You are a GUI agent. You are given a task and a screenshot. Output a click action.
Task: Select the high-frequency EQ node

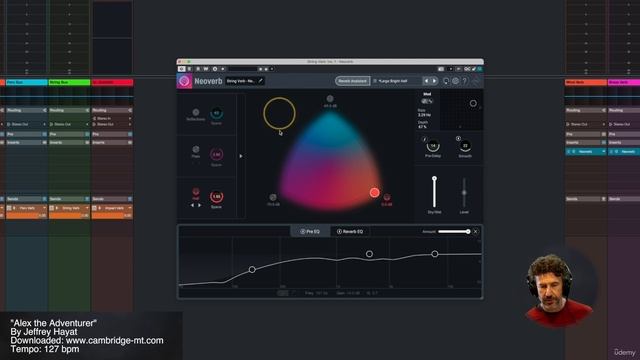tap(435, 254)
